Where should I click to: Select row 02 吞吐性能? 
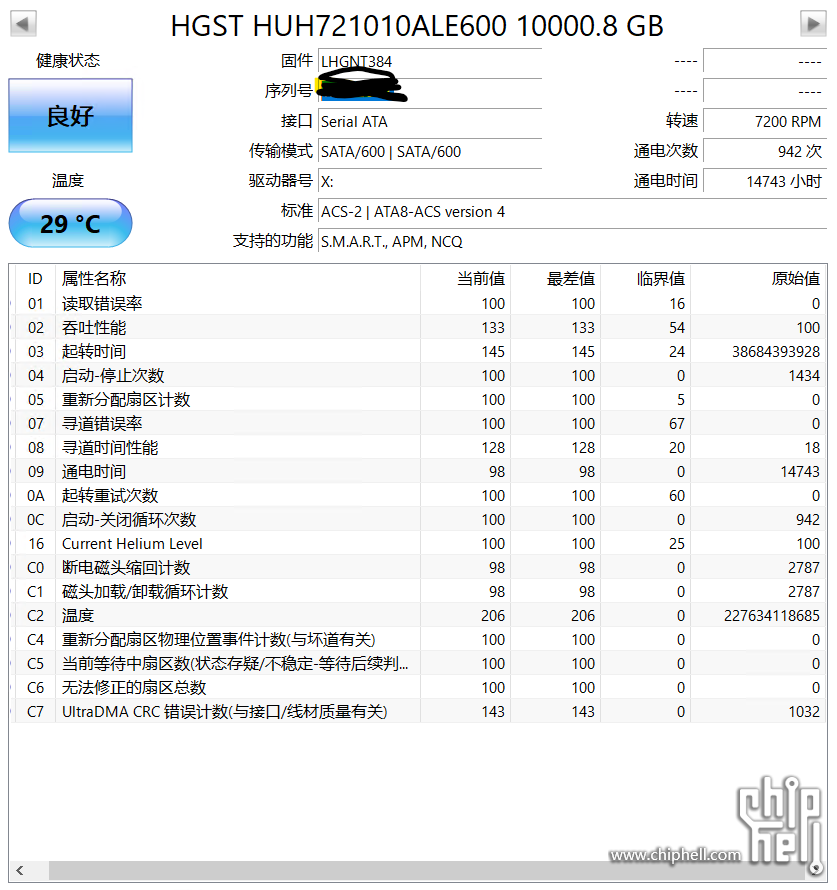[x=418, y=328]
